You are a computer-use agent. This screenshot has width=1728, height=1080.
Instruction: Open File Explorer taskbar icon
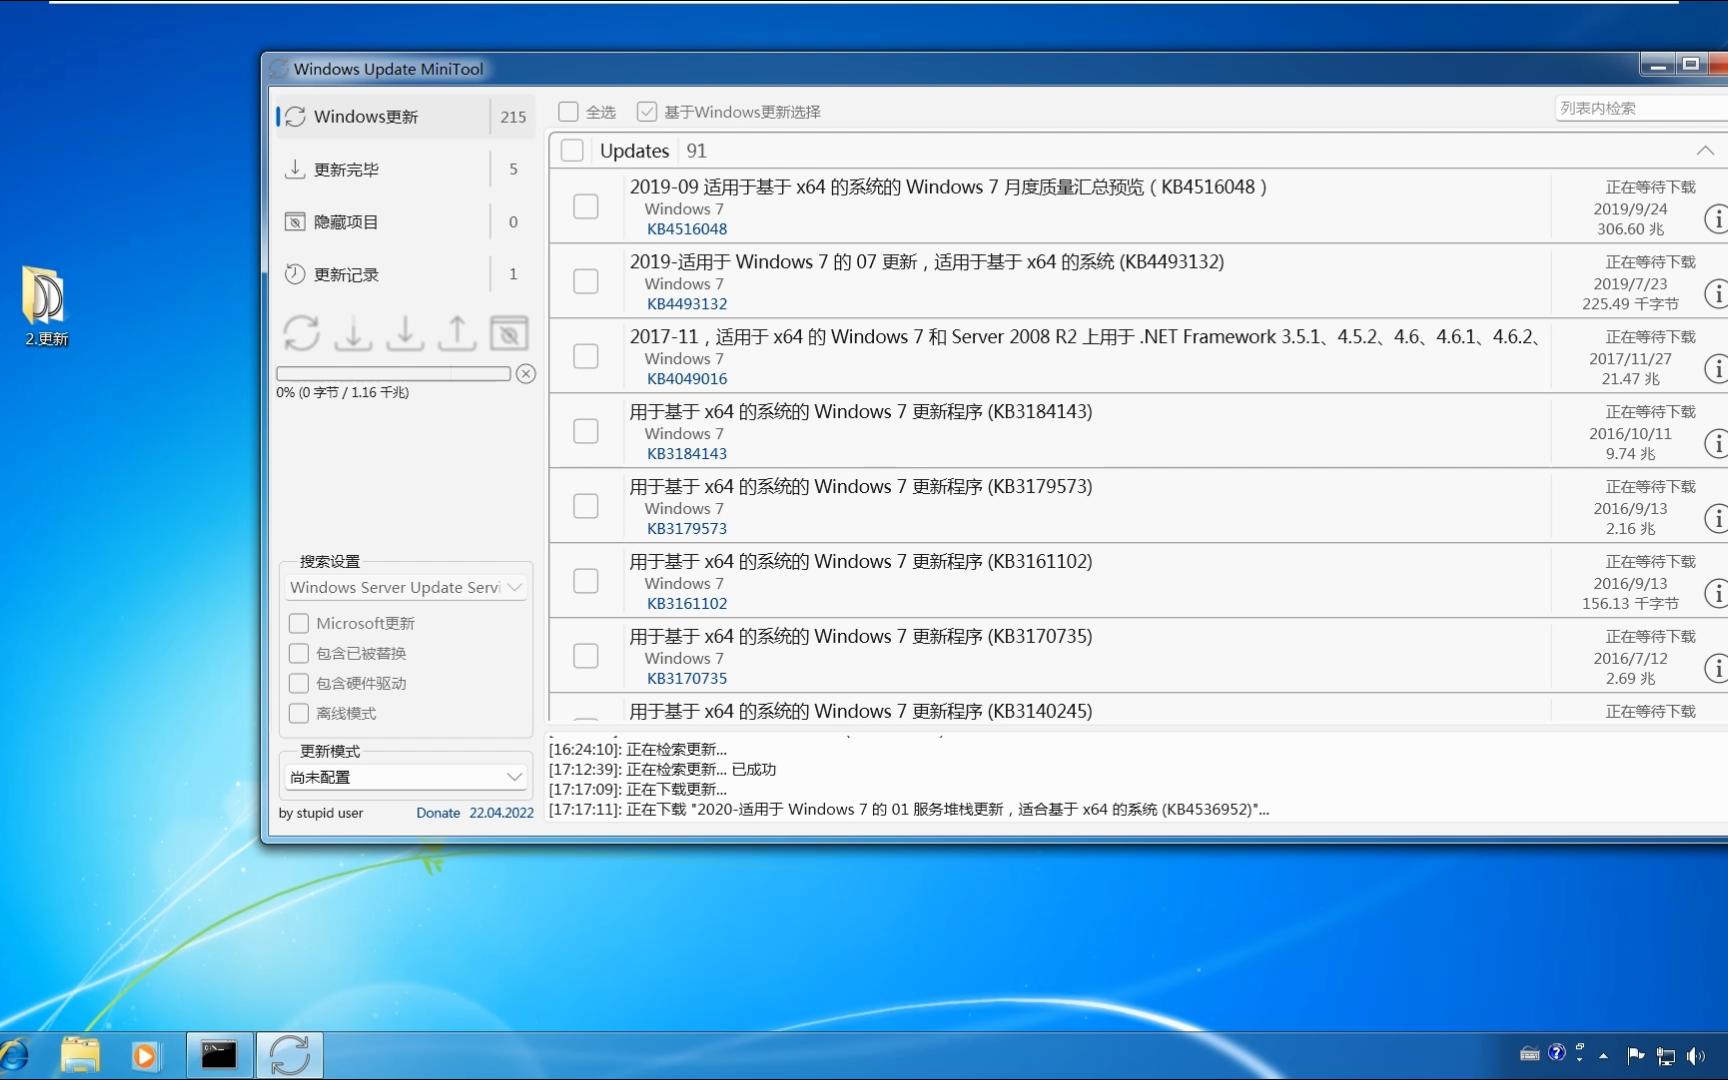coord(80,1055)
